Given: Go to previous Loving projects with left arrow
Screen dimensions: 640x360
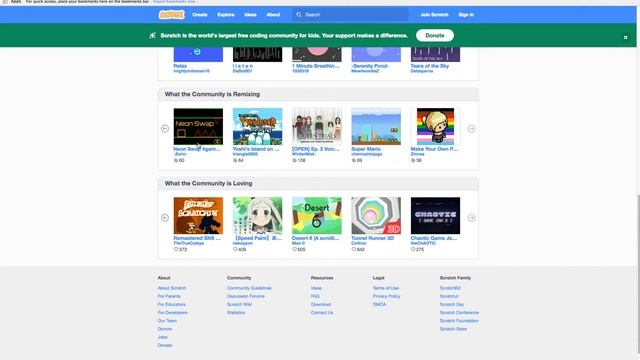Looking at the screenshot, I should pyautogui.click(x=165, y=218).
